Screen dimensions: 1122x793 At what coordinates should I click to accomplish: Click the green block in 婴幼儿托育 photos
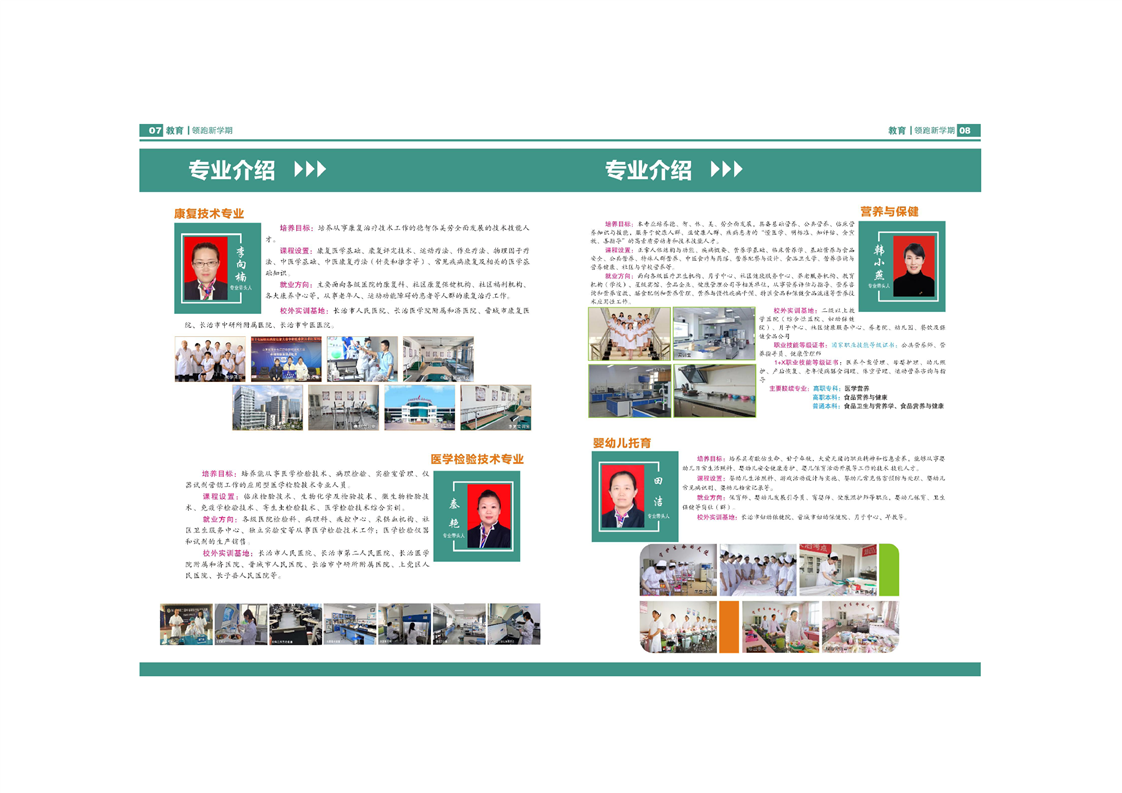889,570
